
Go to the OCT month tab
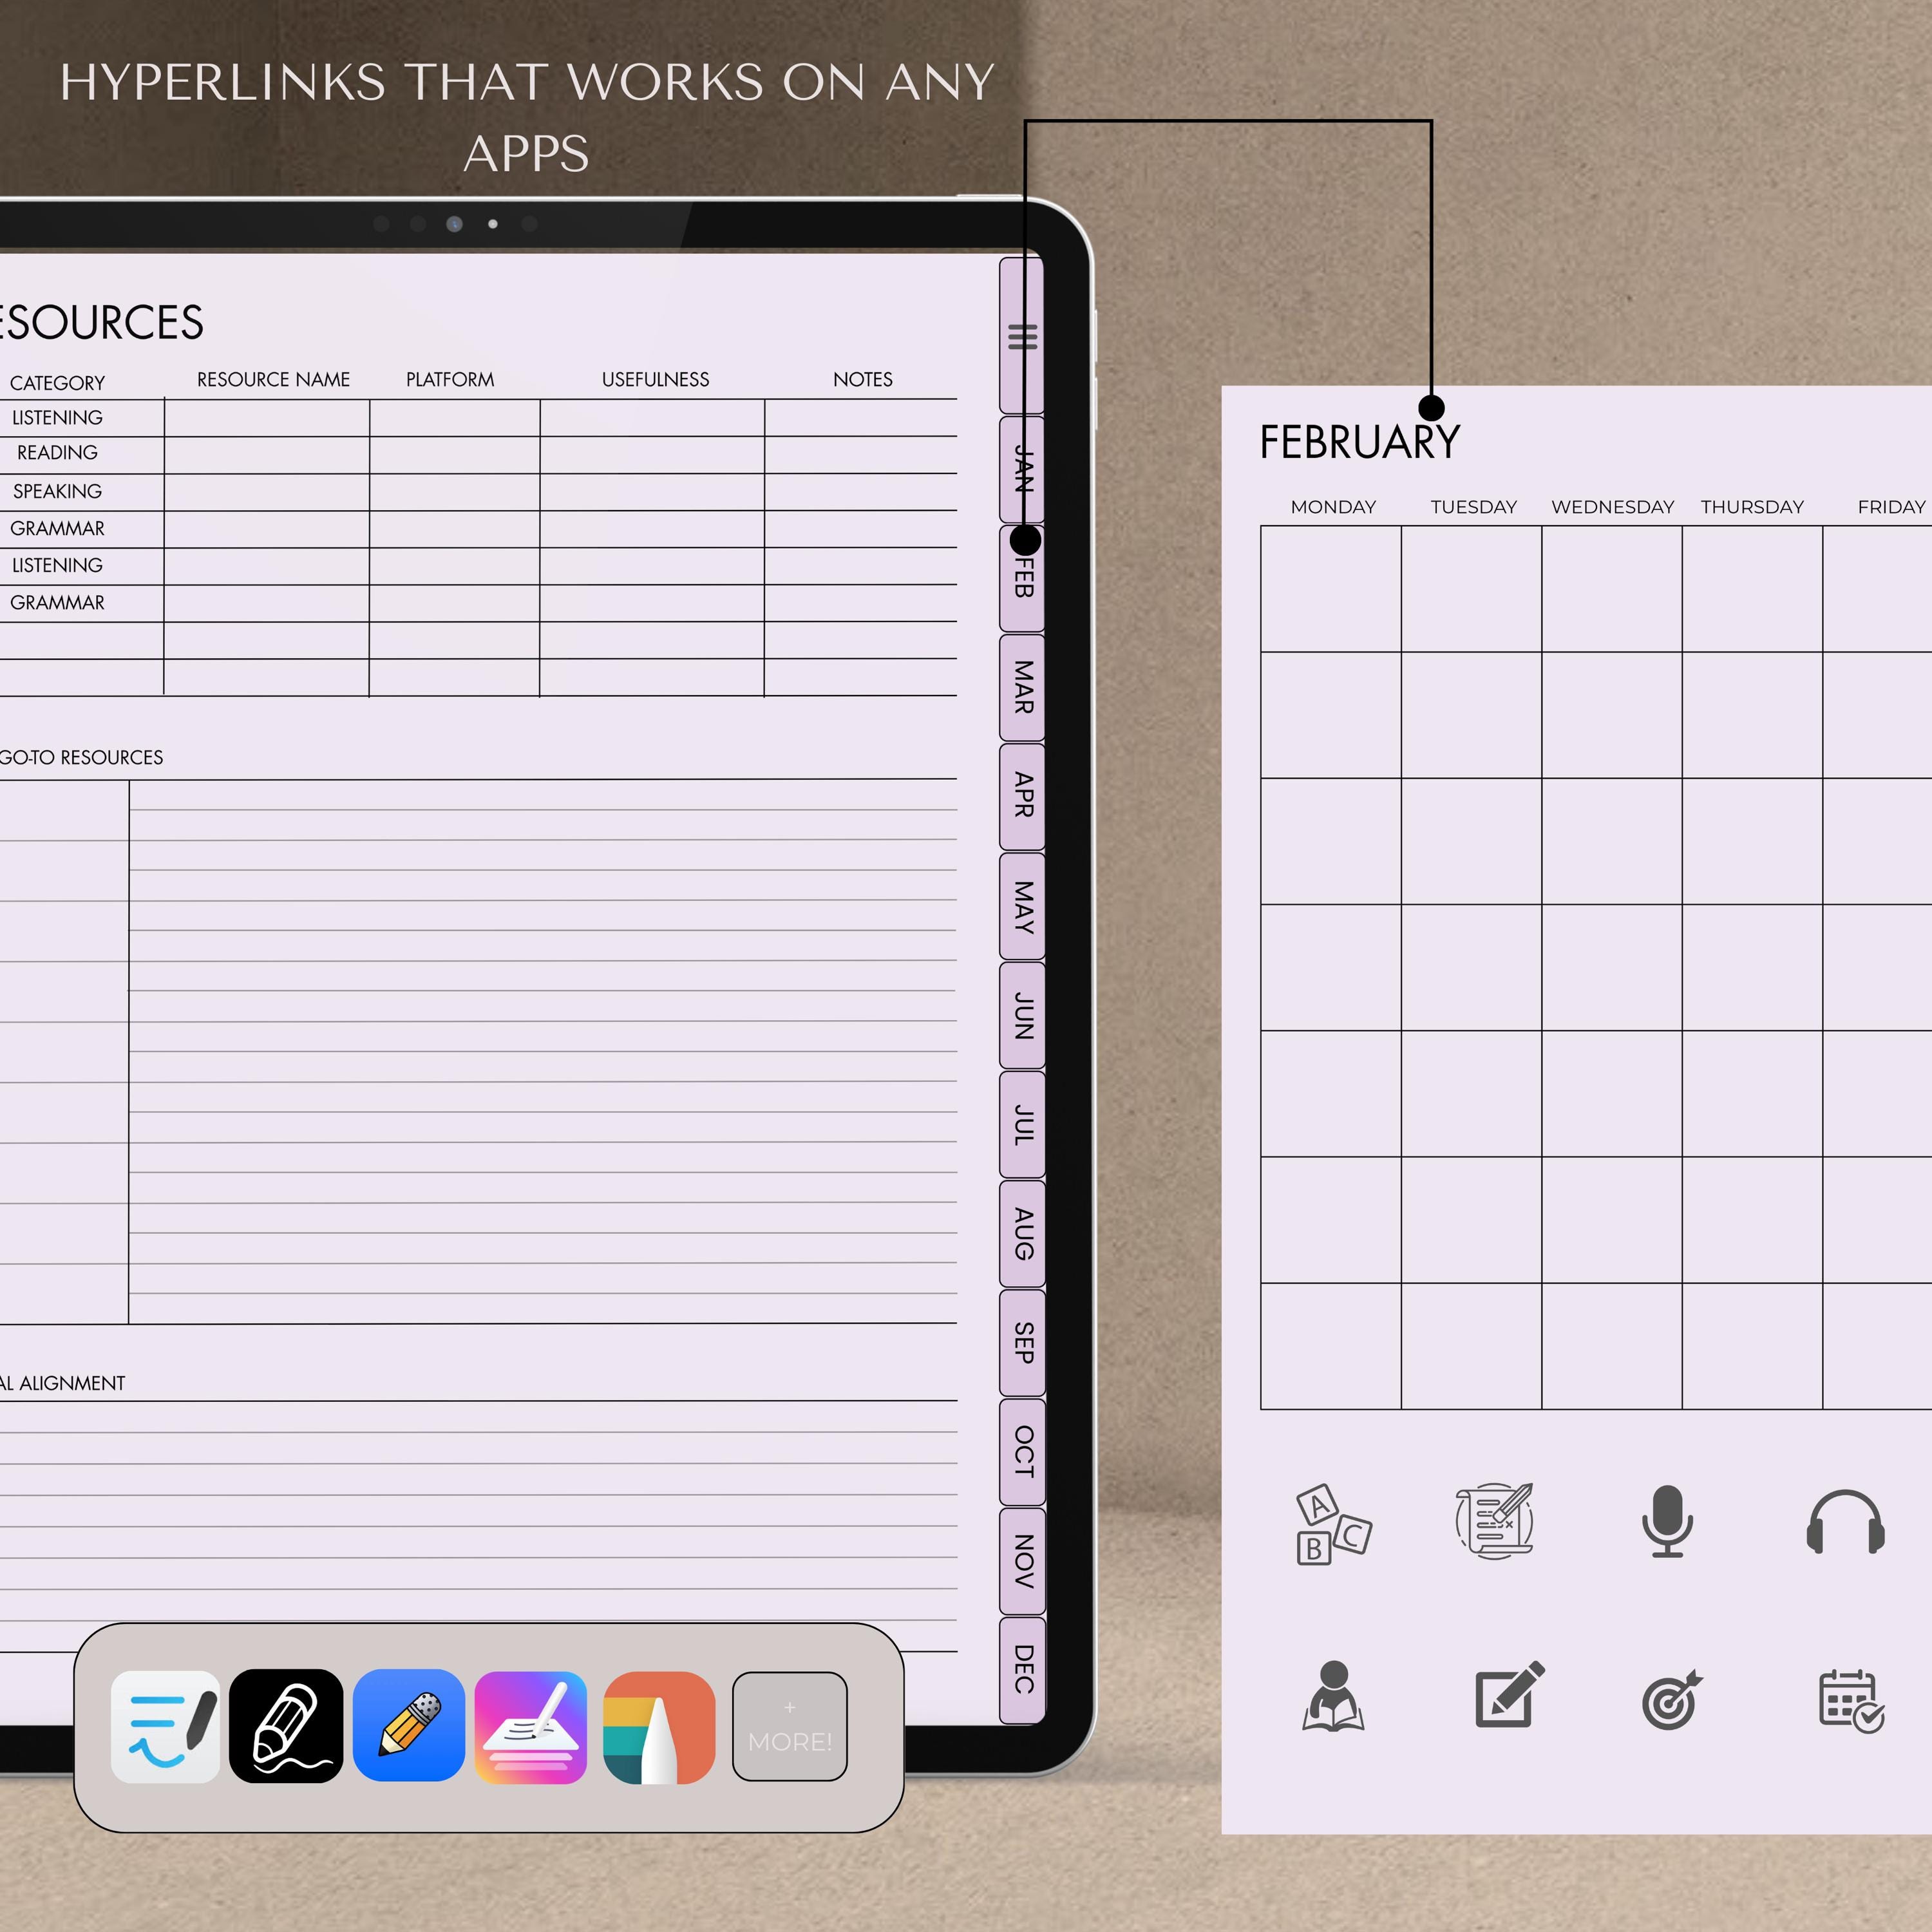tap(1022, 1451)
